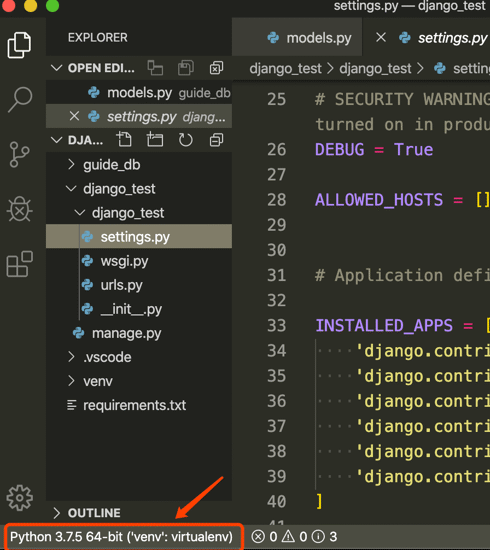Close the settings.py editor tab
Viewport: 490px width, 550px height.
[381, 37]
